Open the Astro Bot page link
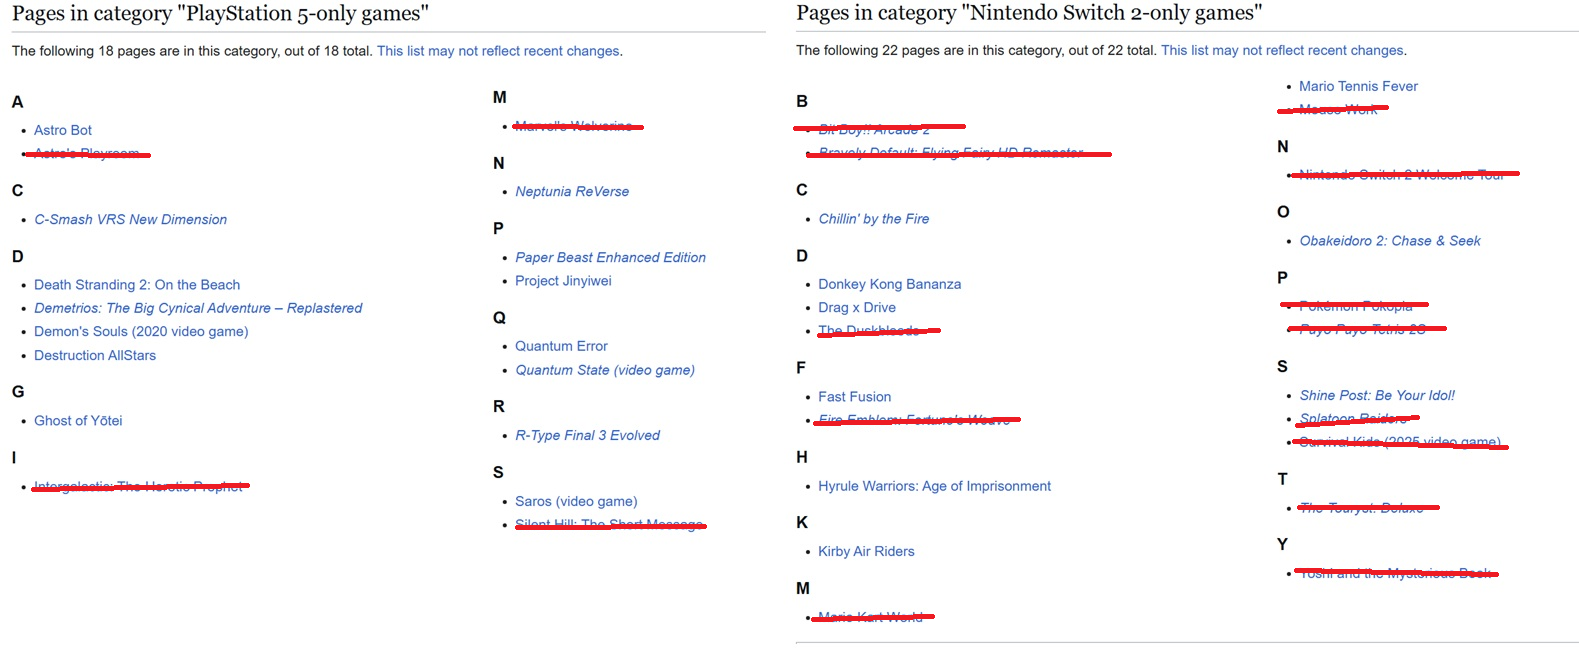The width and height of the screenshot is (1579, 649). 63,130
